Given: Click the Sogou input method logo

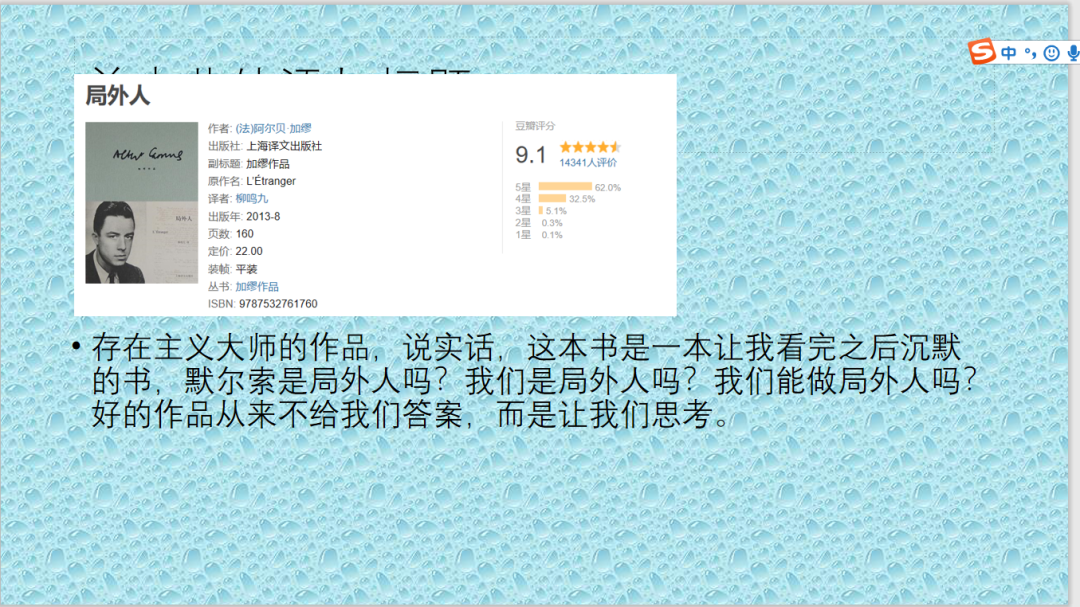Looking at the screenshot, I should click(x=984, y=53).
